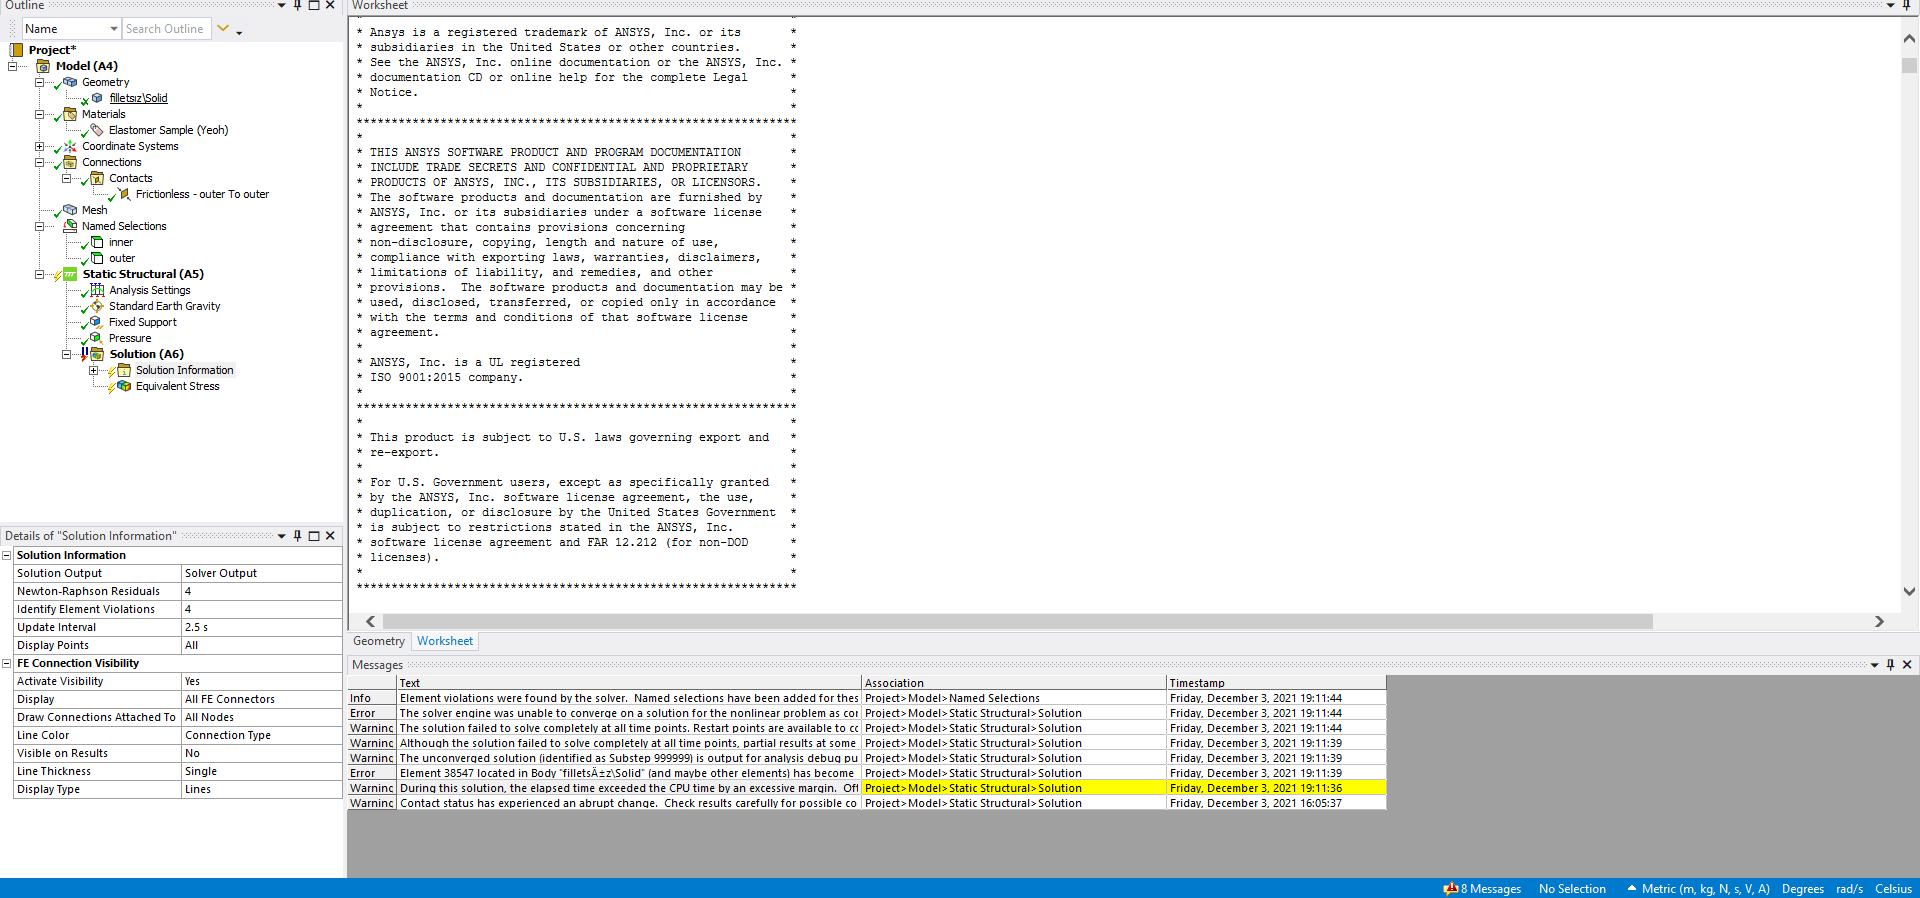The width and height of the screenshot is (1920, 898).
Task: Click the Static Structural (A5) environment icon
Action: point(70,274)
